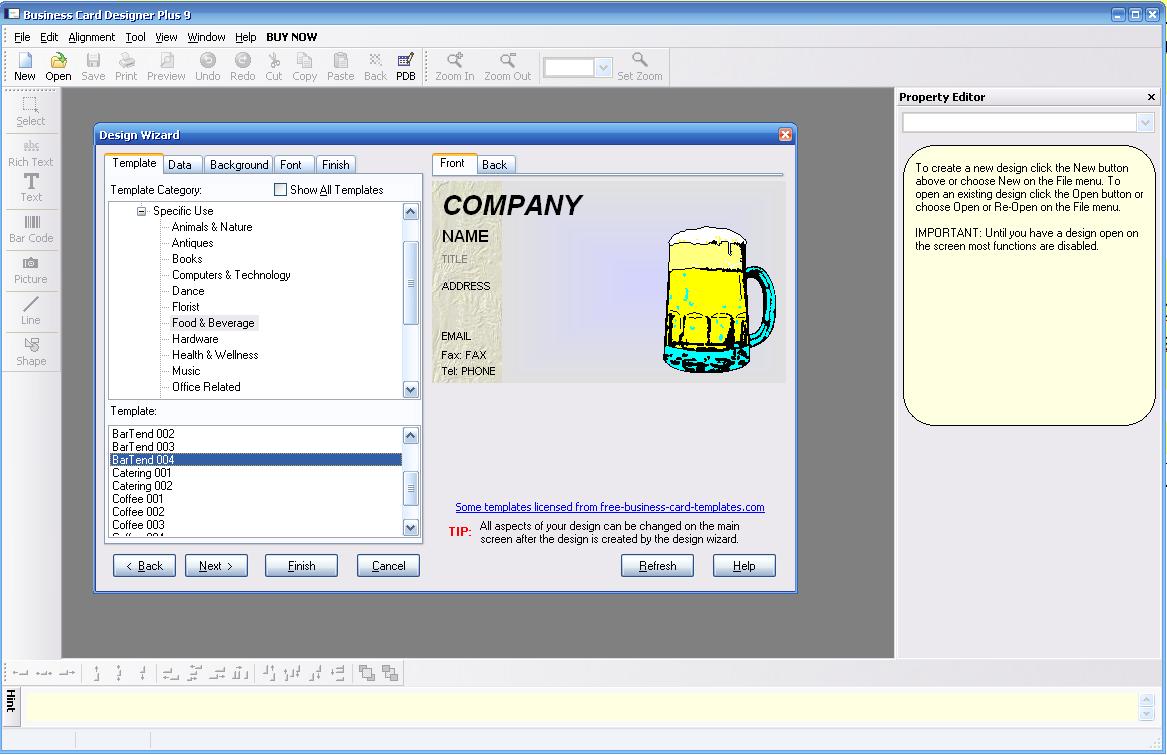Click the wizard Help button
1167x755 pixels.
(744, 566)
